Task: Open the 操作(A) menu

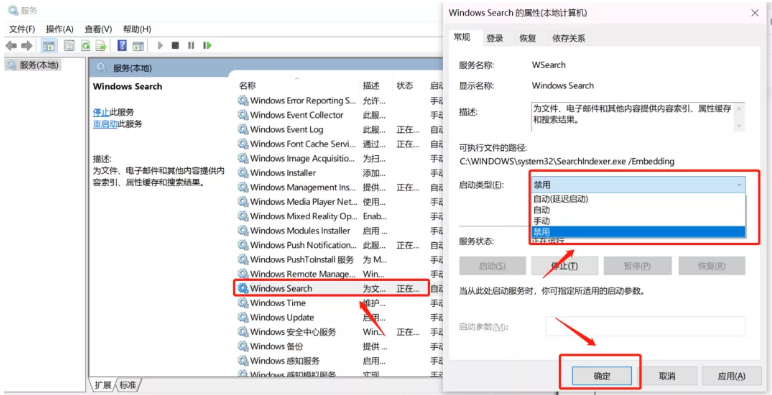Action: (x=60, y=29)
